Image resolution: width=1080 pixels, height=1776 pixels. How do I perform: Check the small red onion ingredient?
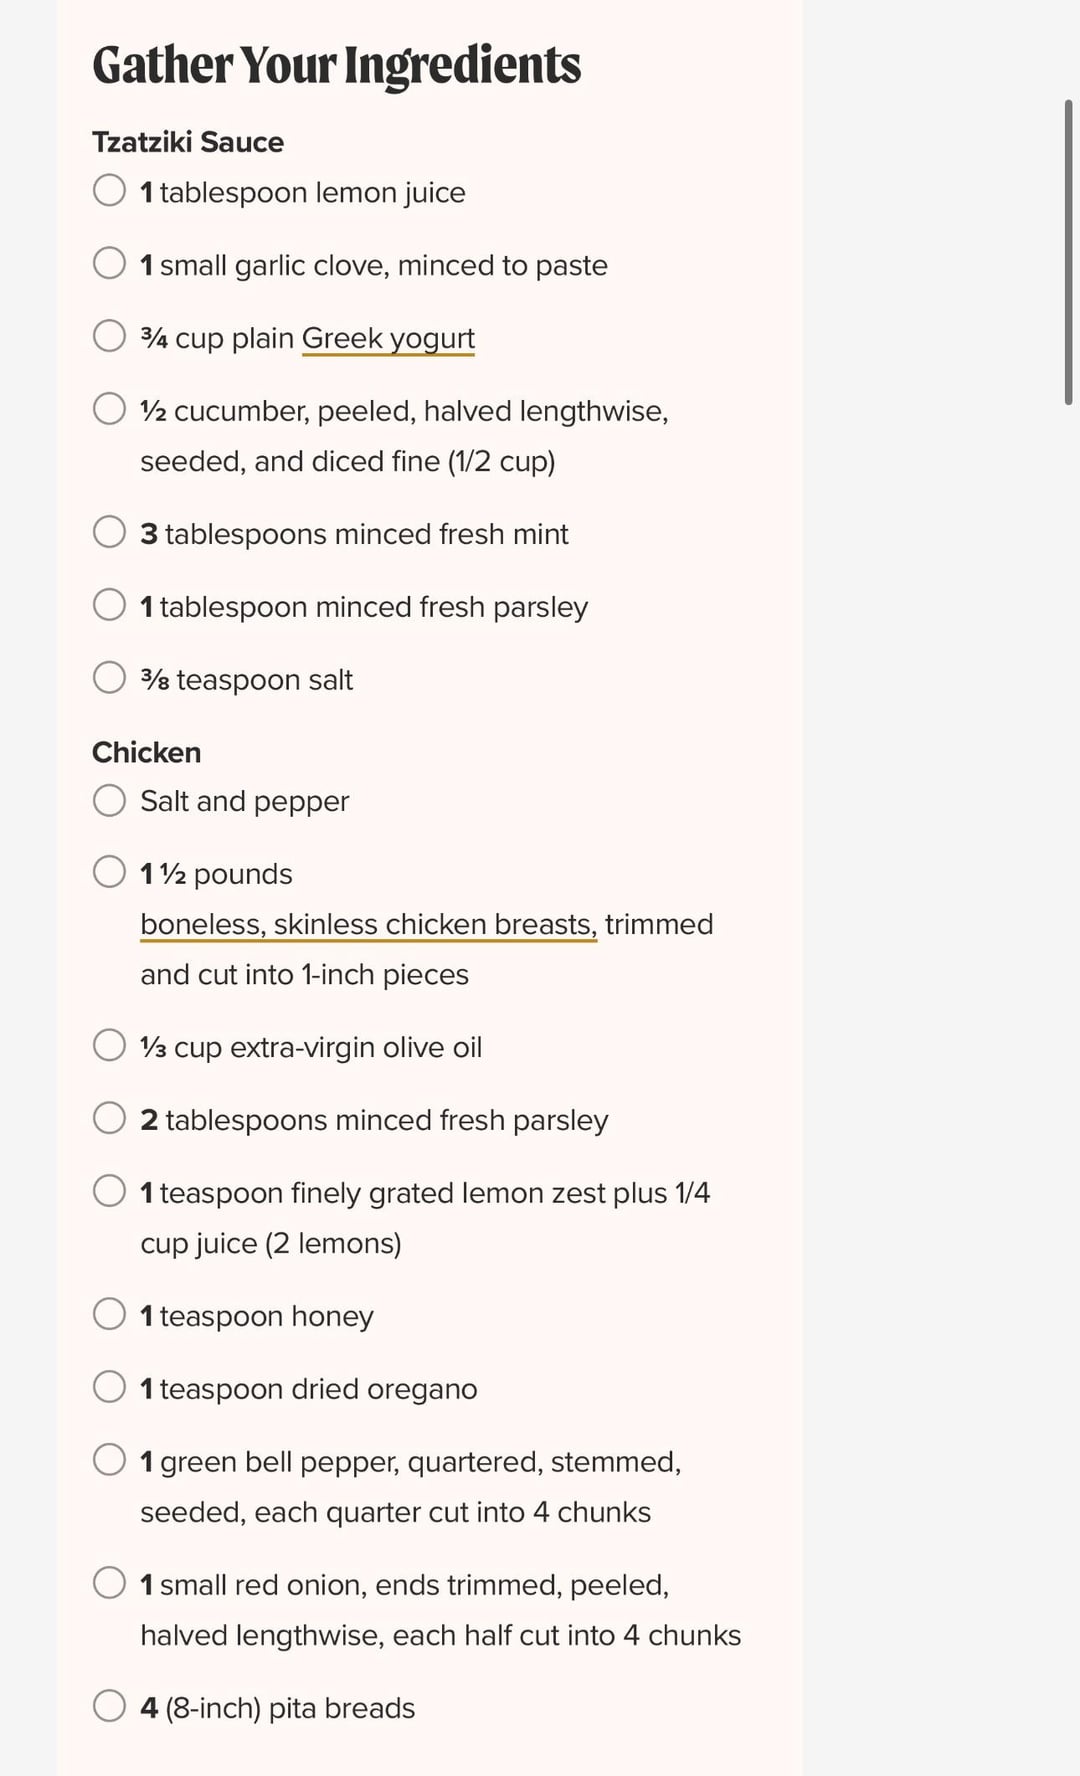click(x=109, y=1583)
